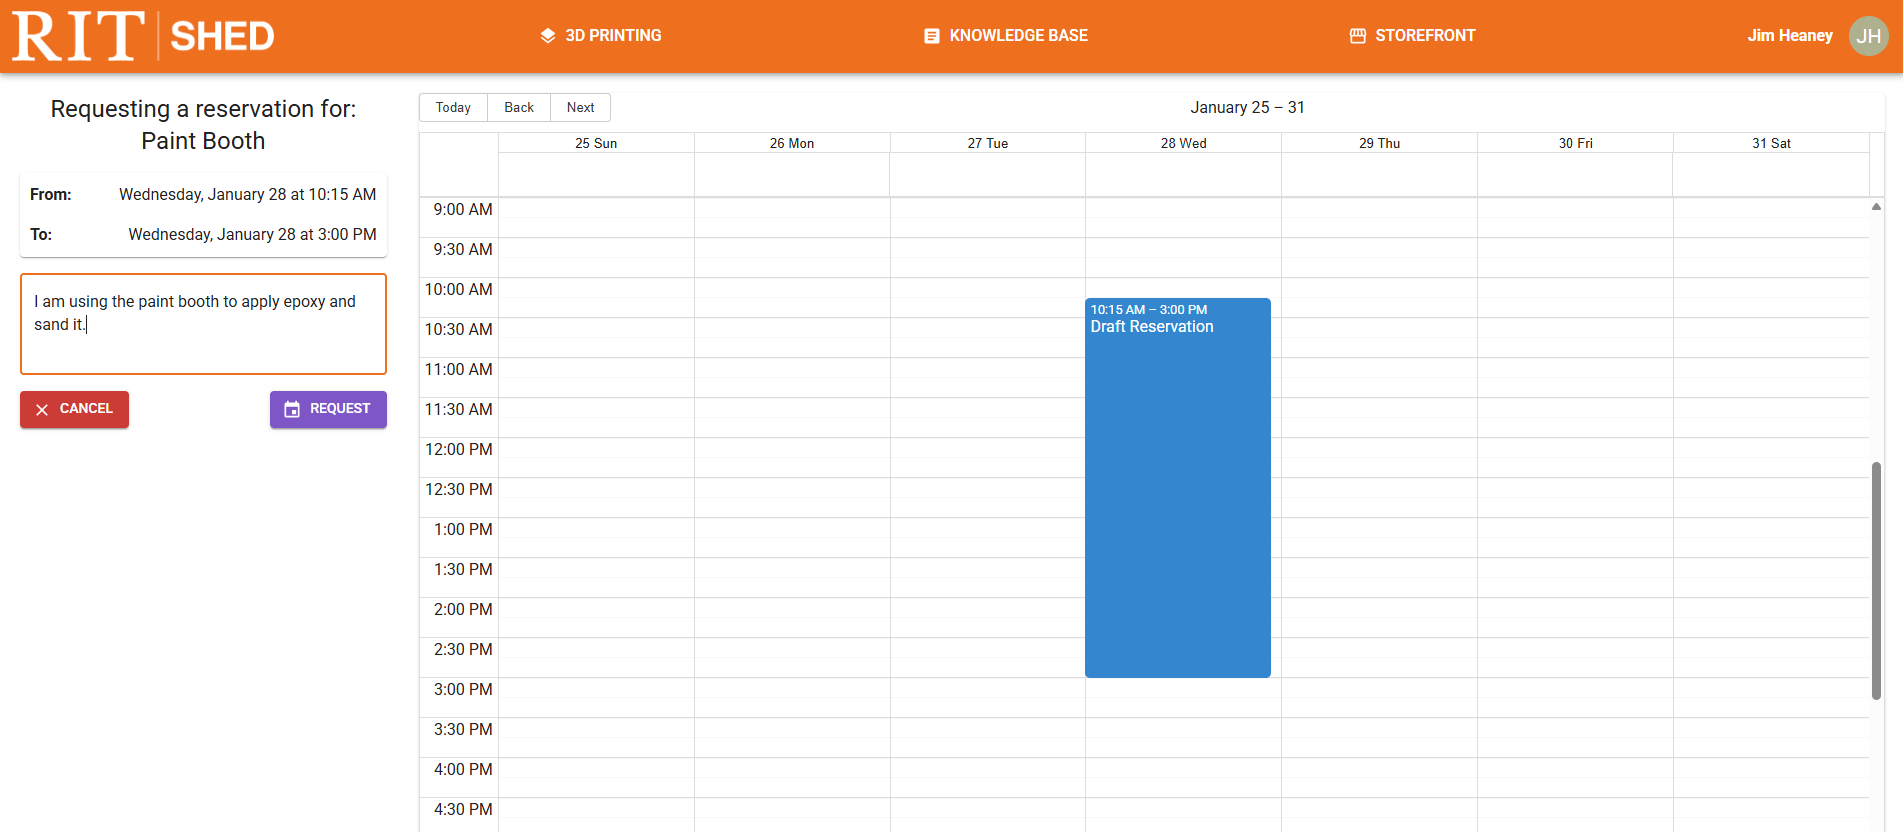The image size is (1903, 832).
Task: Click the X icon in Cancel button
Action: (42, 410)
